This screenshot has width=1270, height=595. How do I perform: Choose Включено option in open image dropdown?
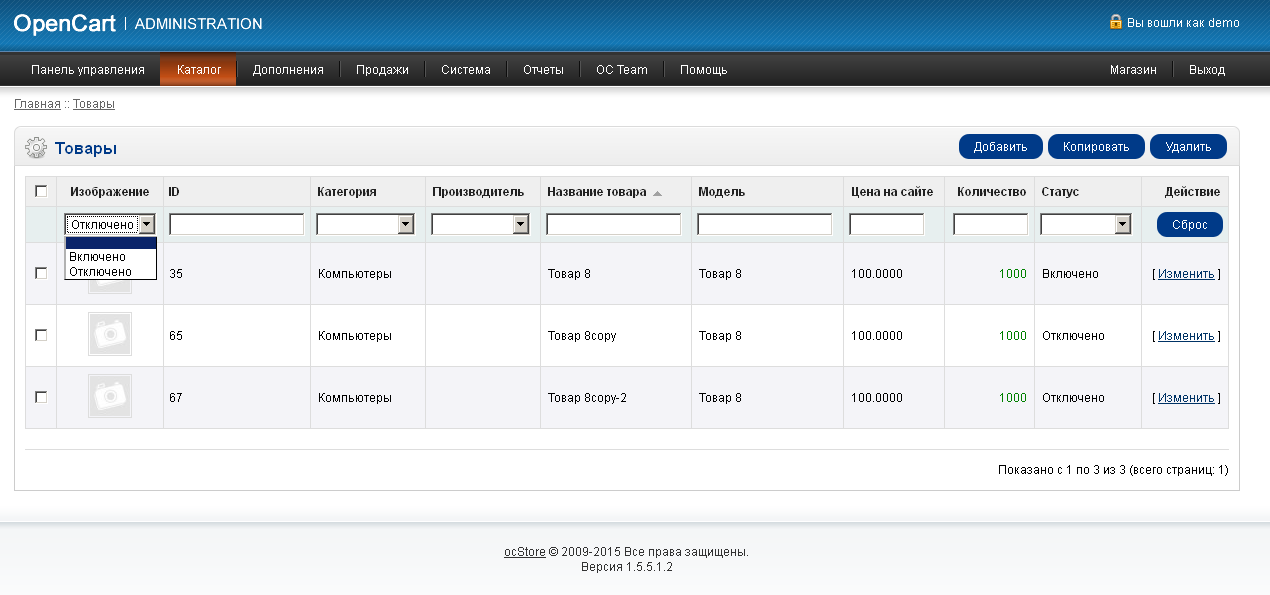[x=98, y=257]
